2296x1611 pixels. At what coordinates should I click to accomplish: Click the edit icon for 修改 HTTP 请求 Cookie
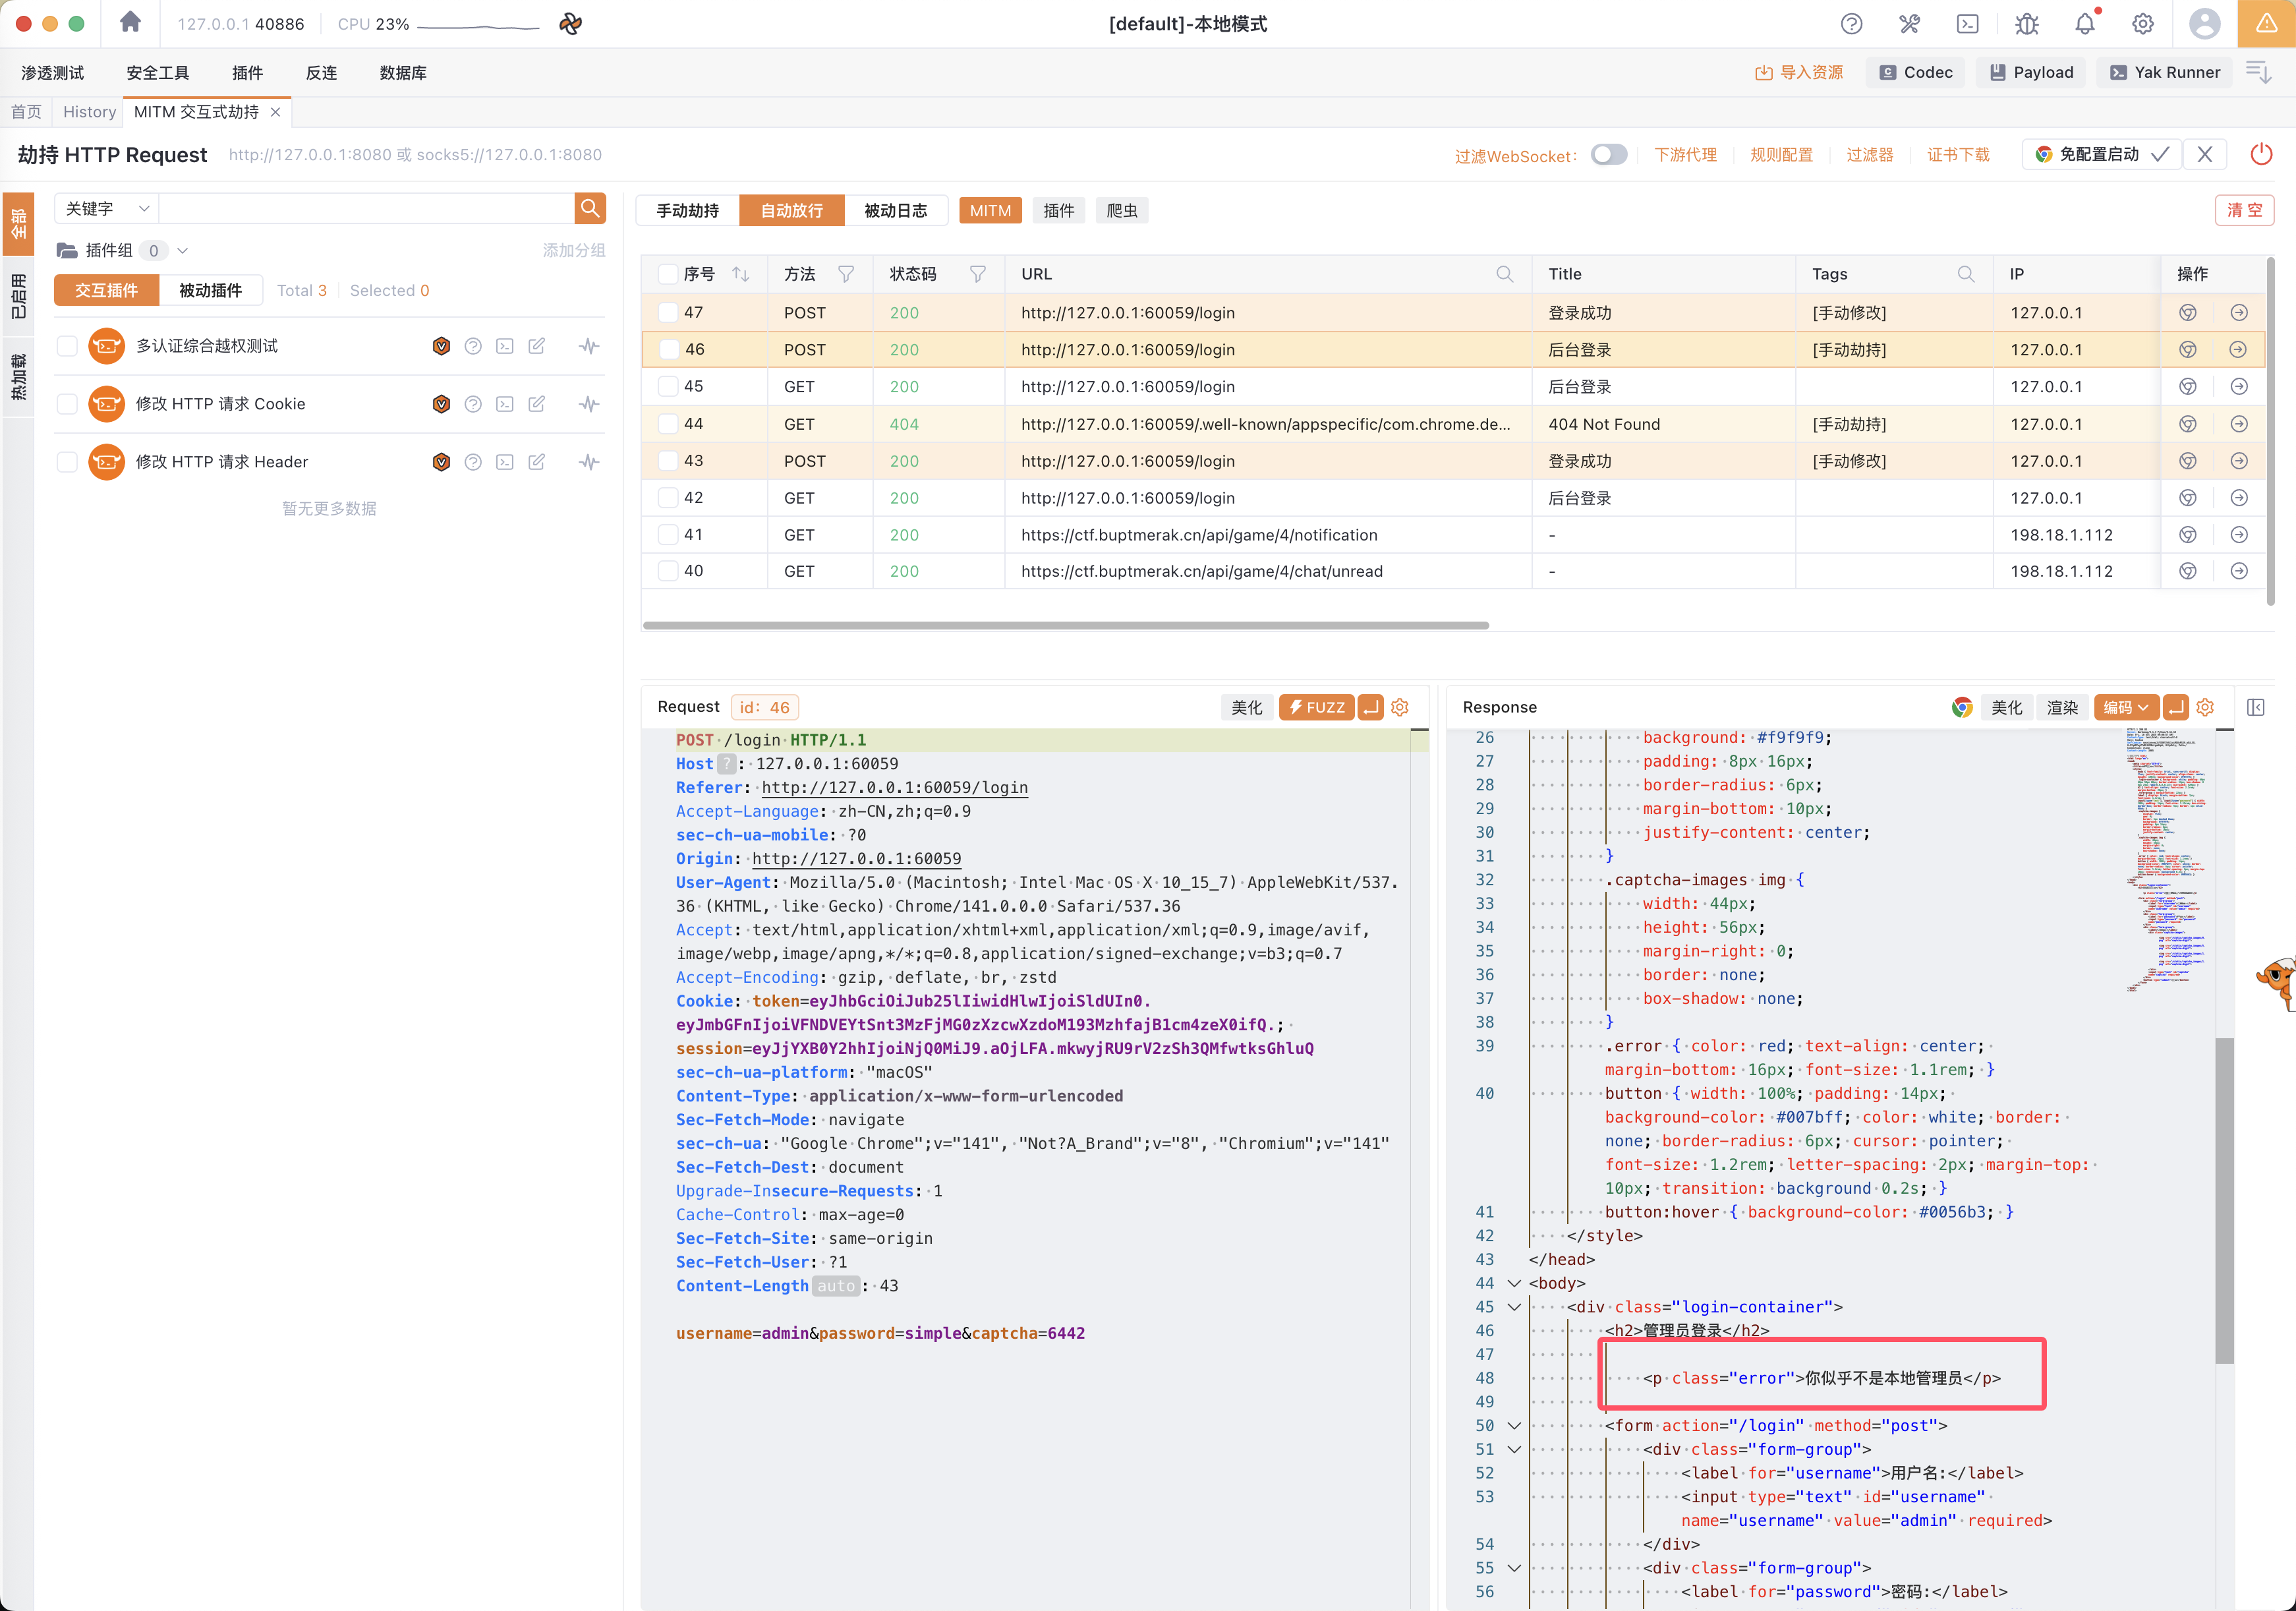537,404
